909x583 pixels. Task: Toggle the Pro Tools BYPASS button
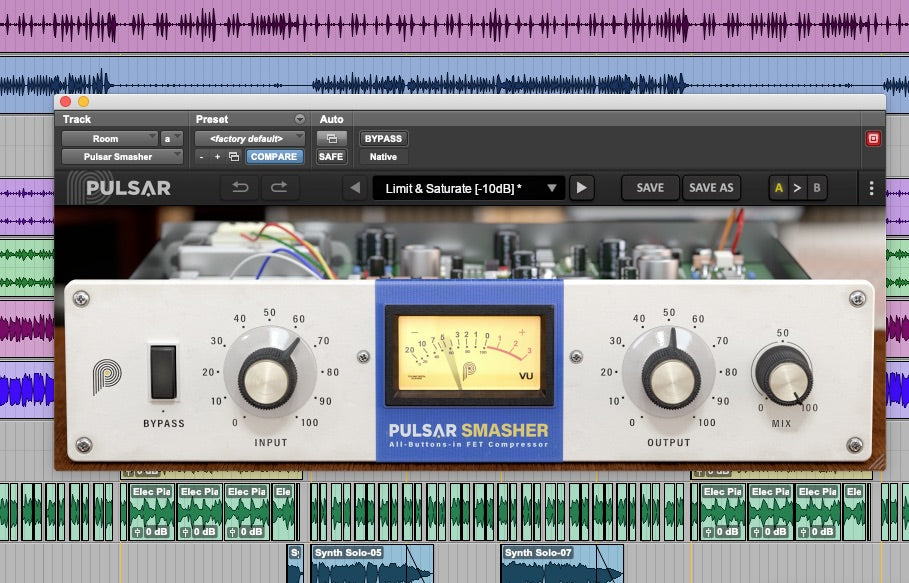(383, 139)
